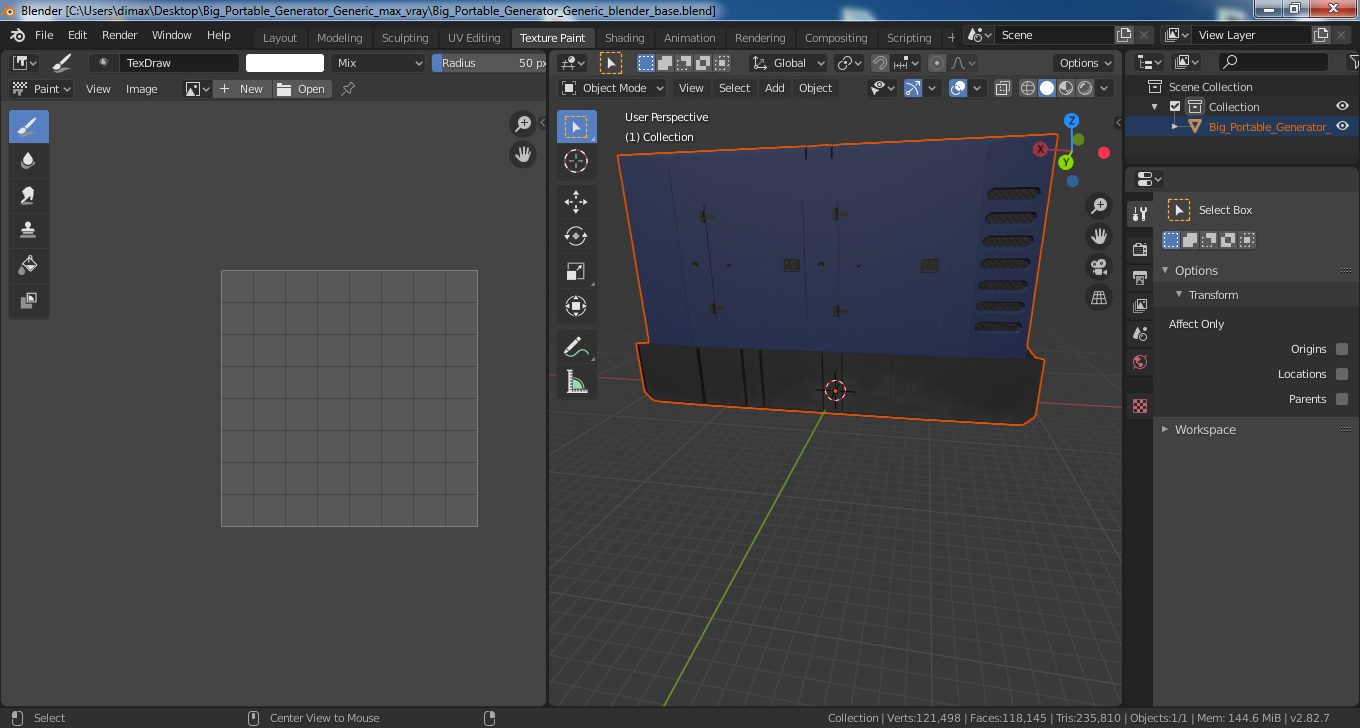Toggle viewport overlays on or off

pyautogui.click(x=958, y=88)
